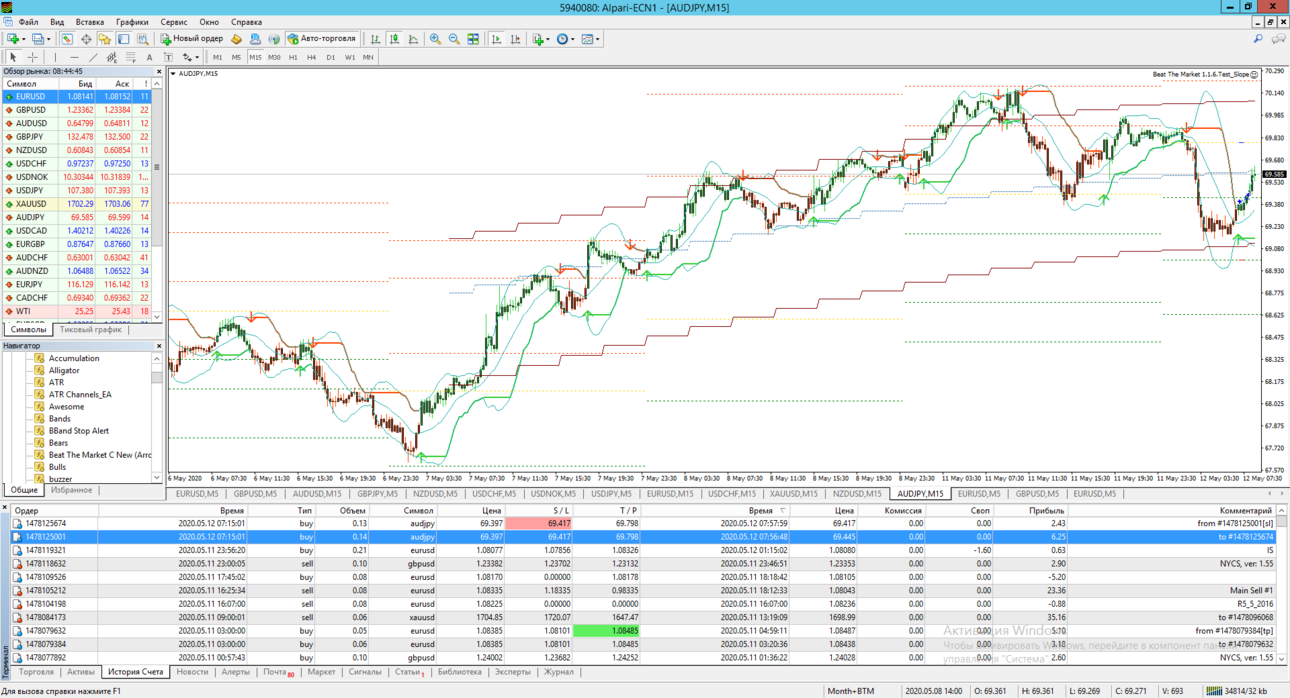
Task: Open the Strategy Tester icon
Action: 142,39
